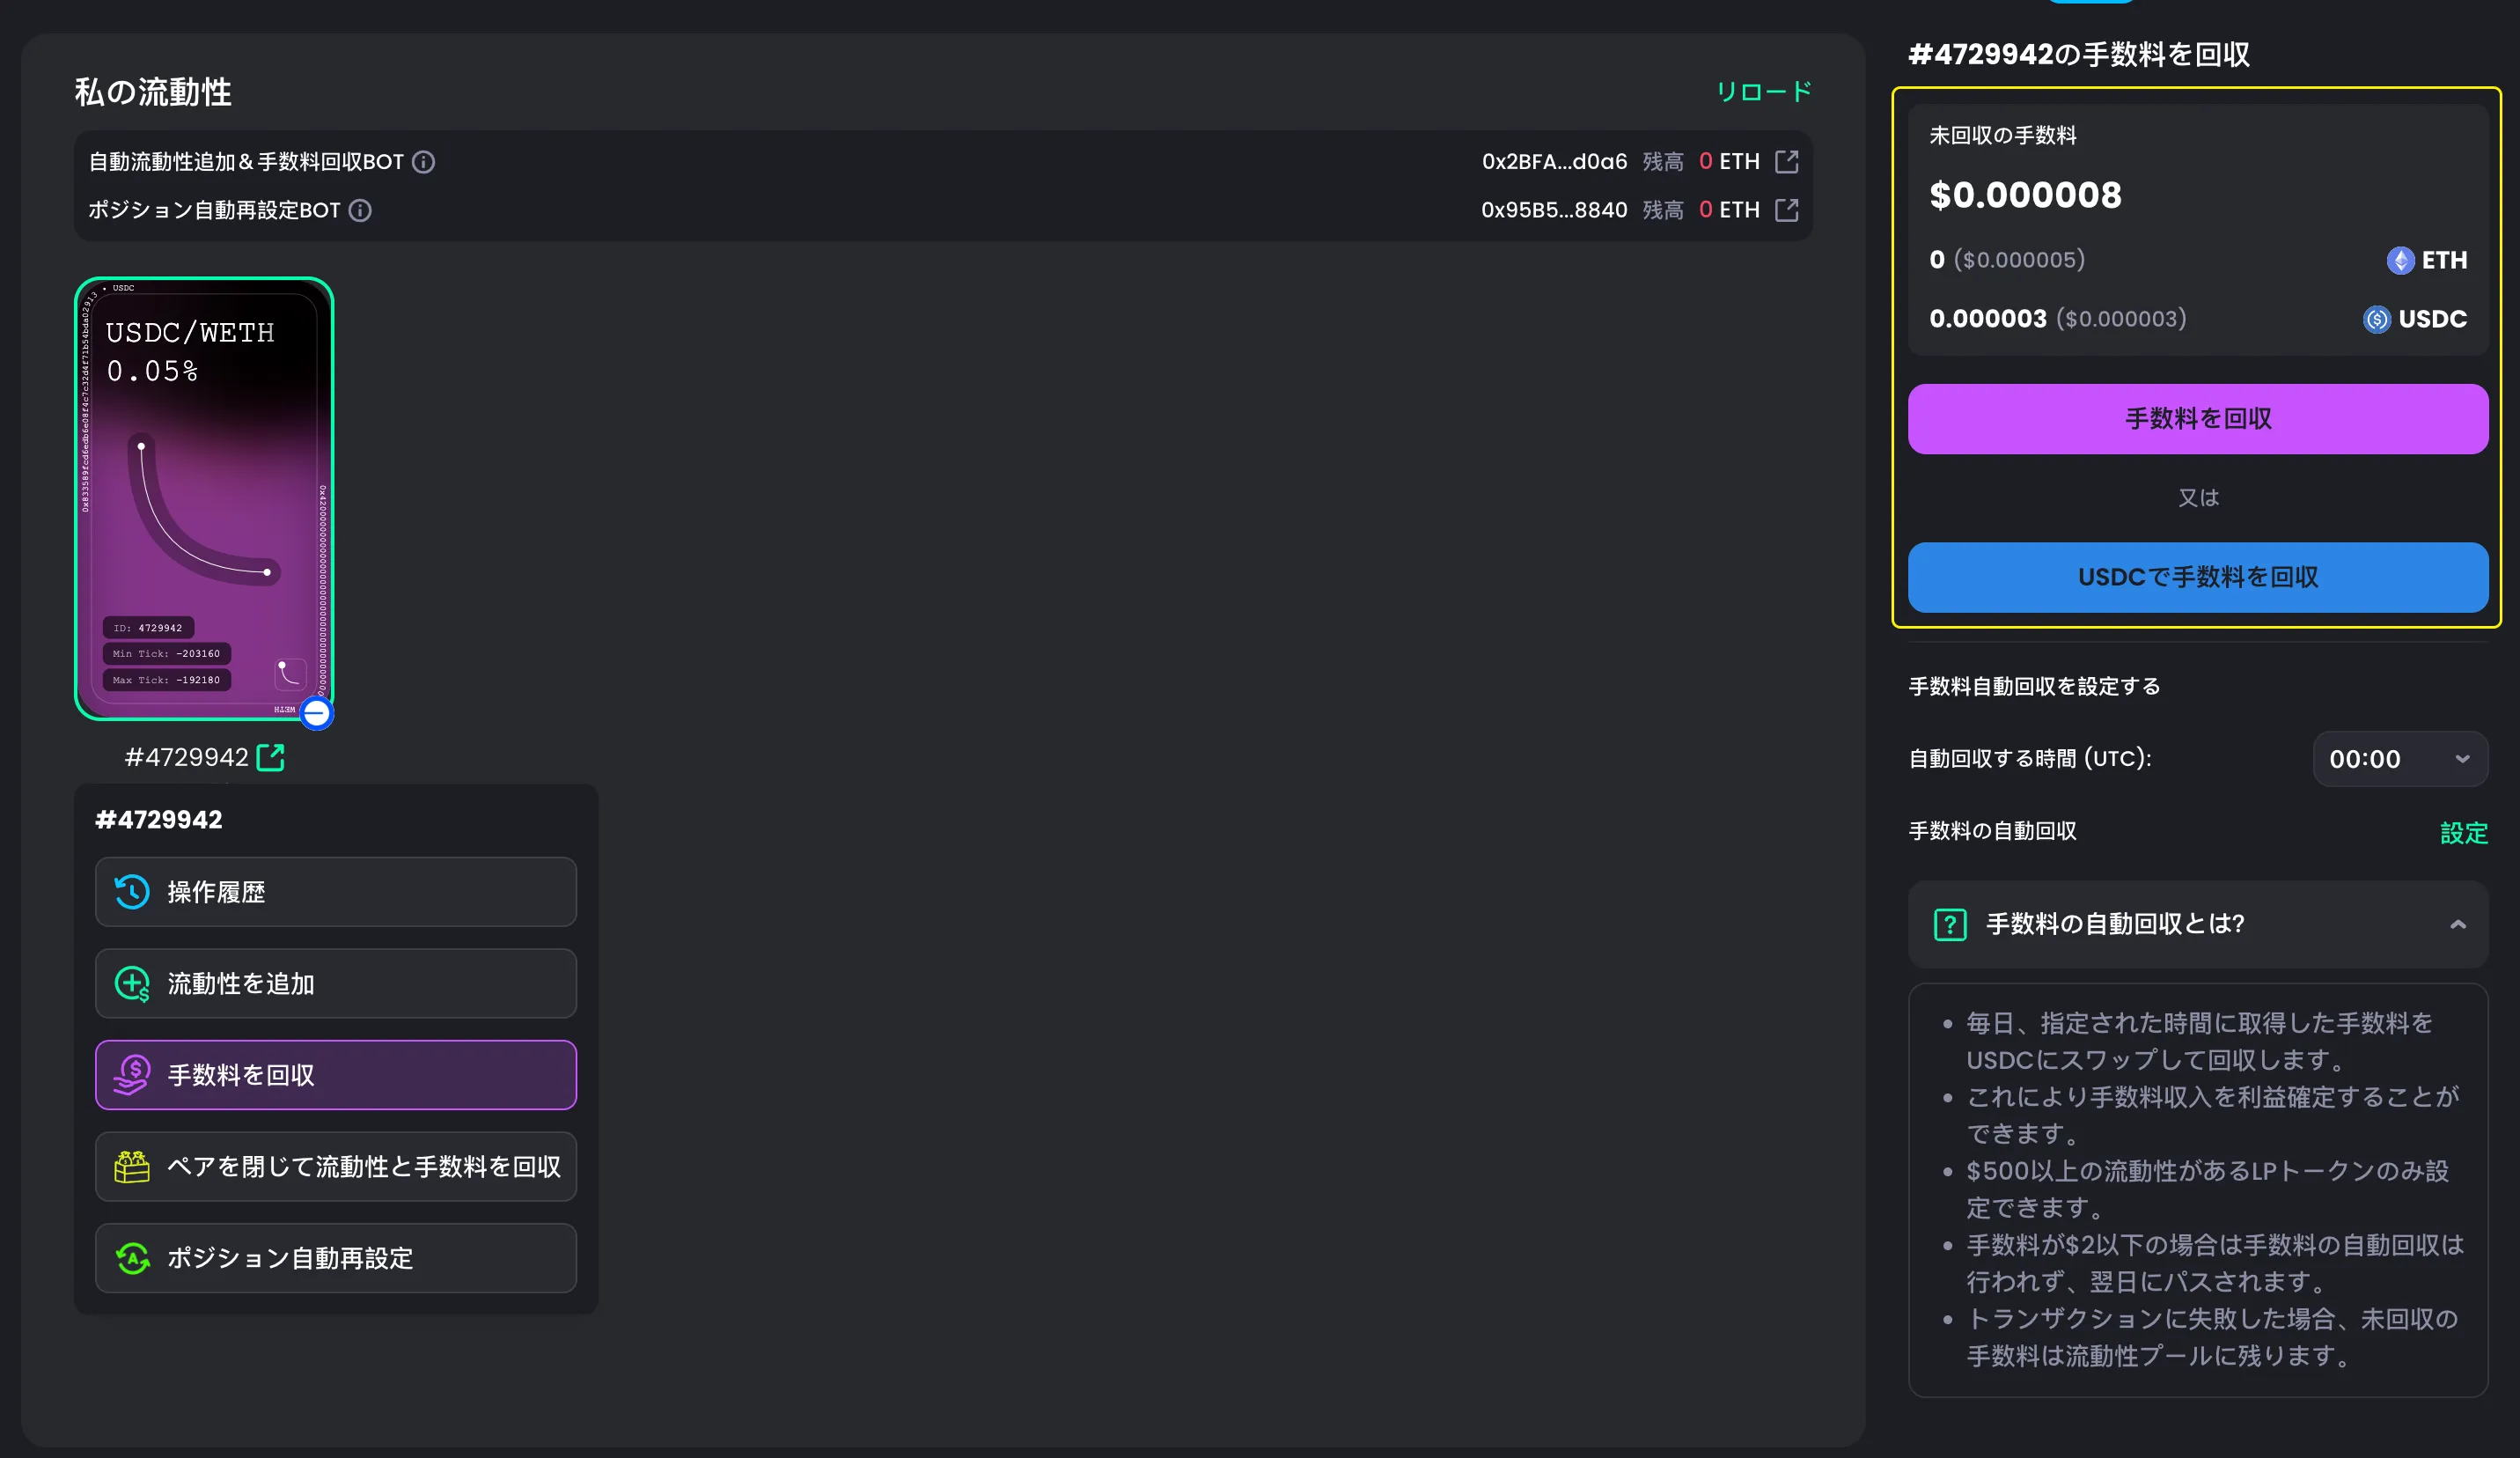Select 手数料を回収 menu item
2520x1458 pixels.
click(x=336, y=1075)
